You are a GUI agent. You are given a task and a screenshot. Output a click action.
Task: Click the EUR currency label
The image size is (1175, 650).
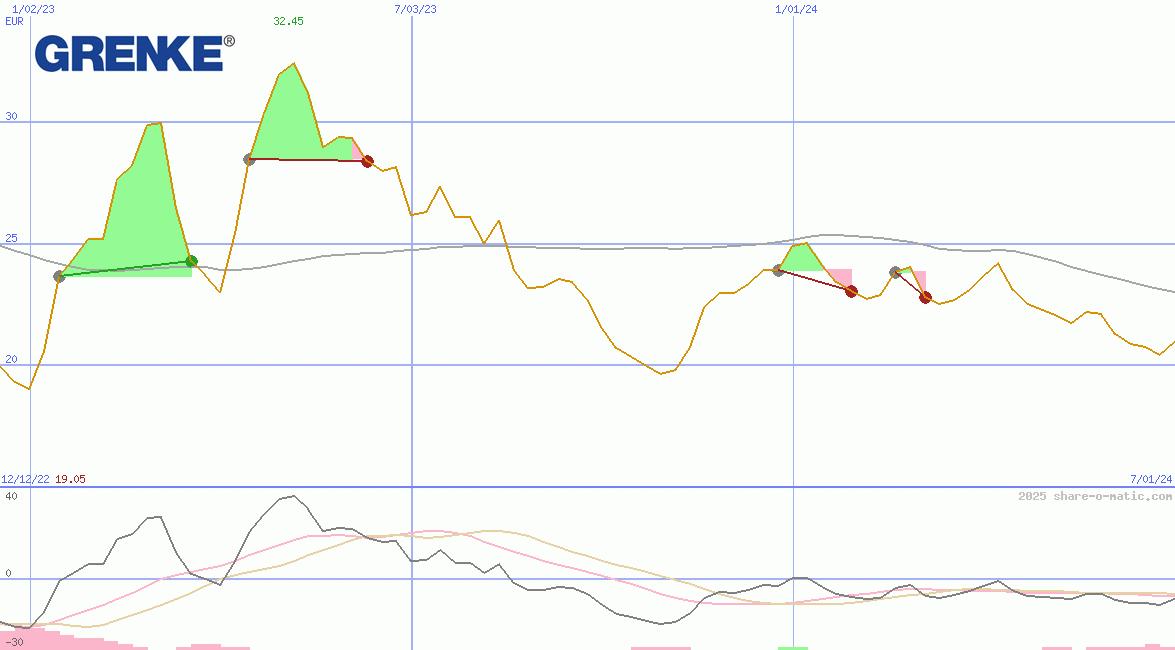(14, 20)
